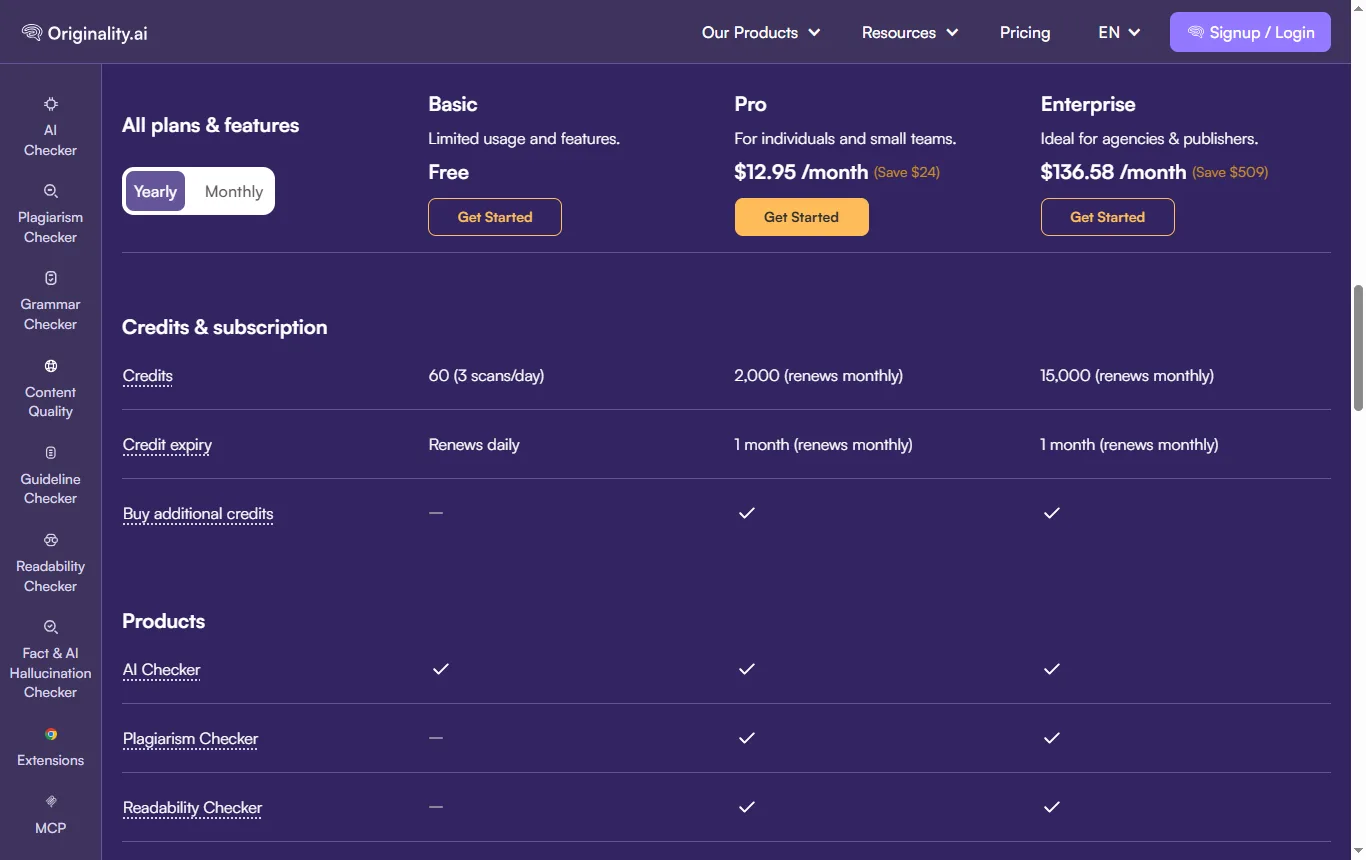Open the Readability Checker sidebar icon
1366x860 pixels.
click(51, 540)
